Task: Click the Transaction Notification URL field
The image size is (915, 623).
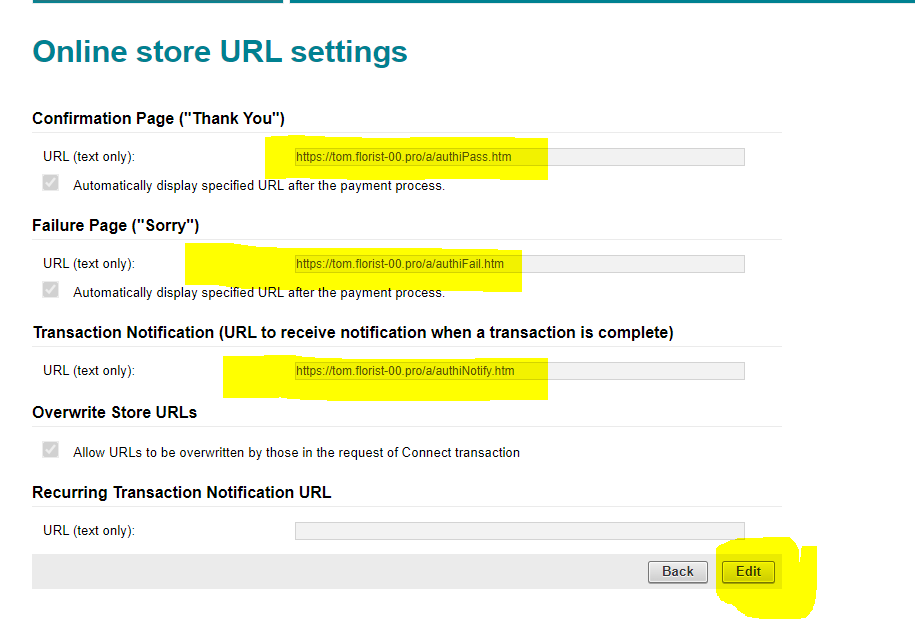Action: click(x=519, y=371)
